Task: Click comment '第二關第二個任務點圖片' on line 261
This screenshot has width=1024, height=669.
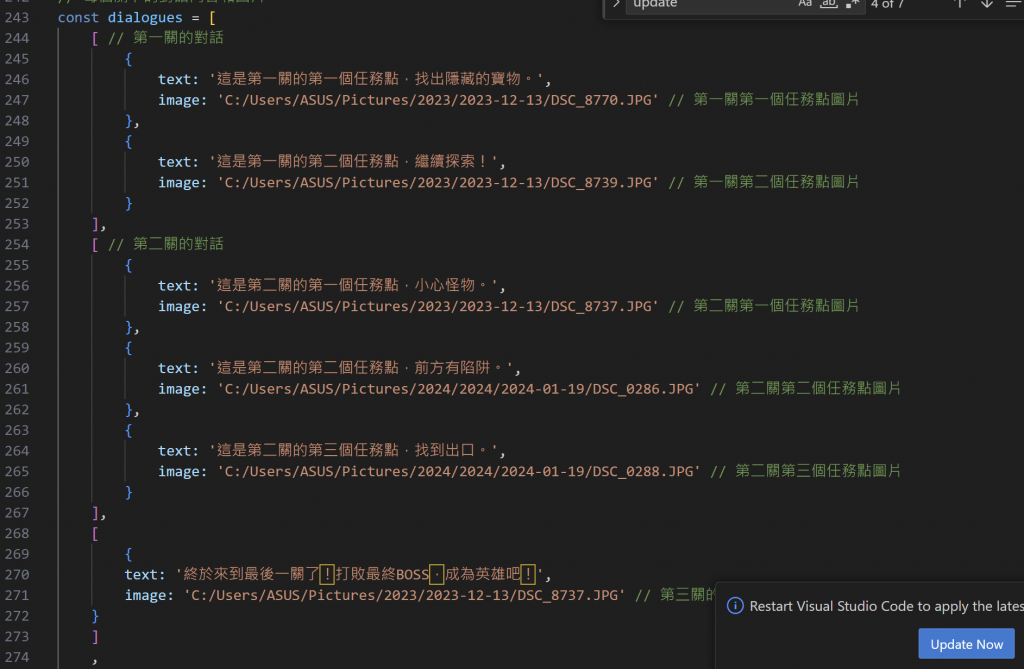Action: pyautogui.click(x=818, y=389)
